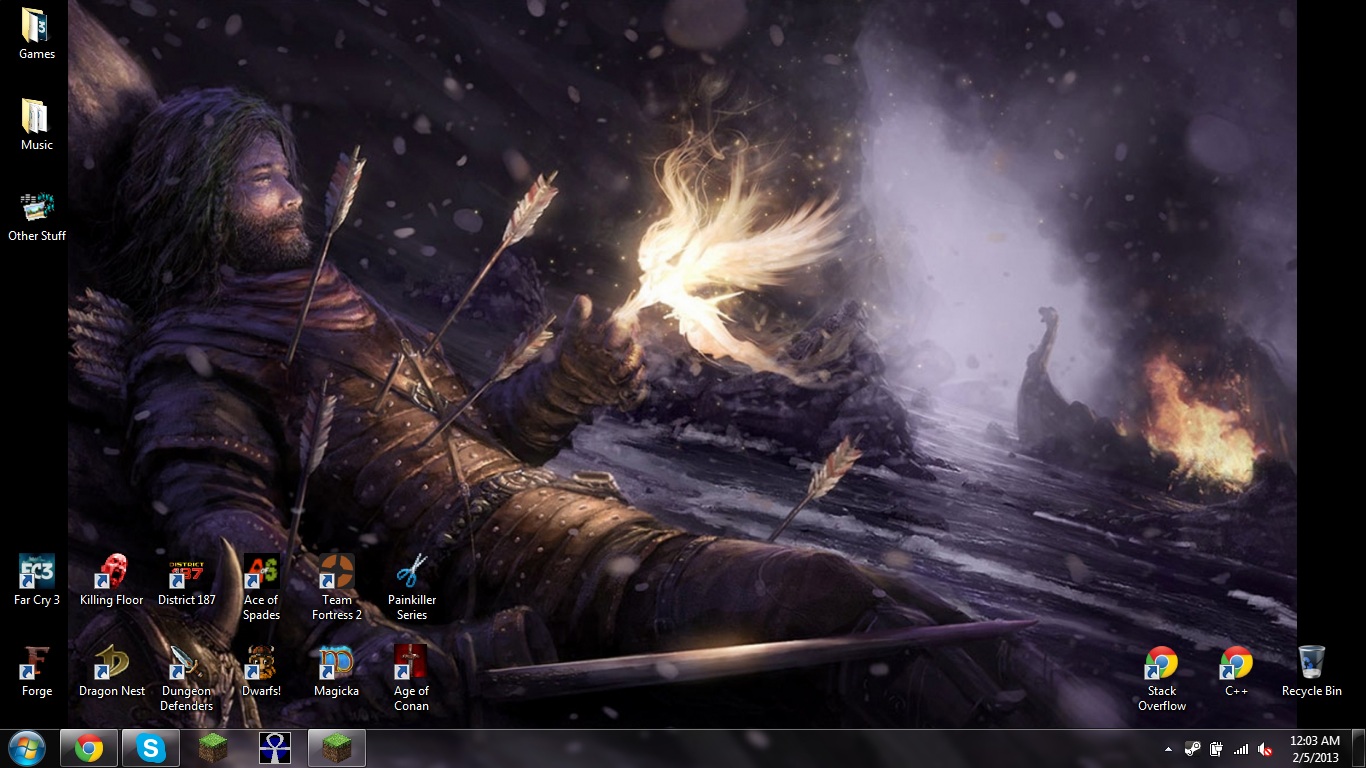Image resolution: width=1366 pixels, height=768 pixels.
Task: Open the Age of Conan shortcut
Action: (x=411, y=665)
